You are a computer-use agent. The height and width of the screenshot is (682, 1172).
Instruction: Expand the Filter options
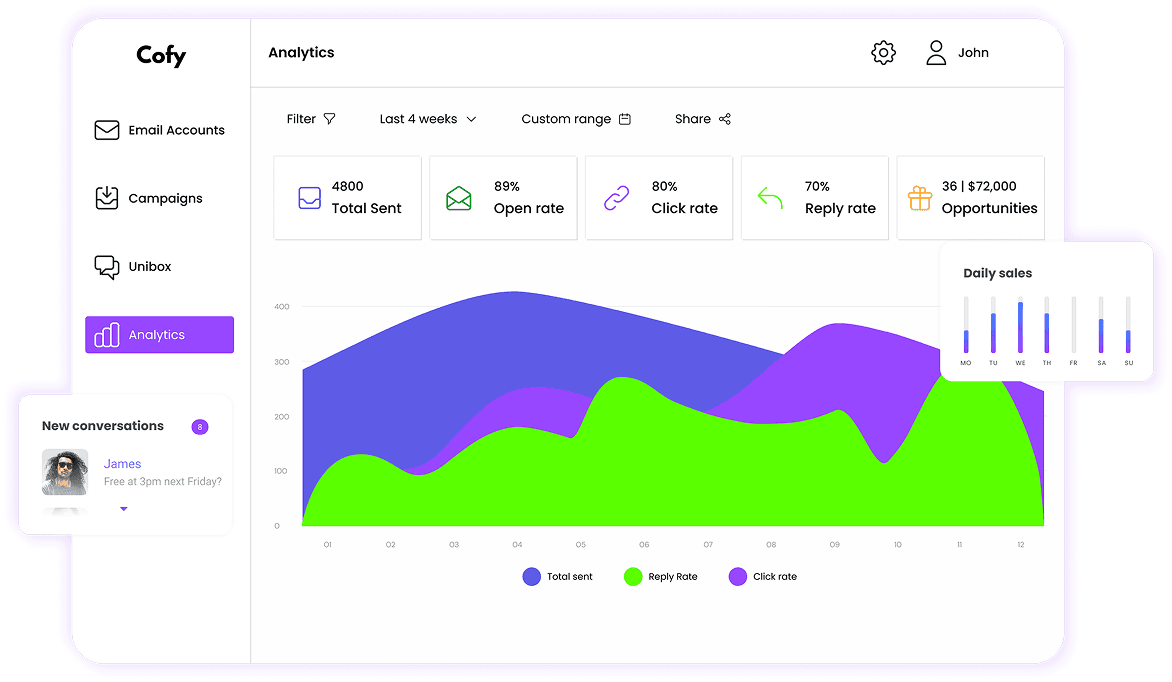[310, 118]
